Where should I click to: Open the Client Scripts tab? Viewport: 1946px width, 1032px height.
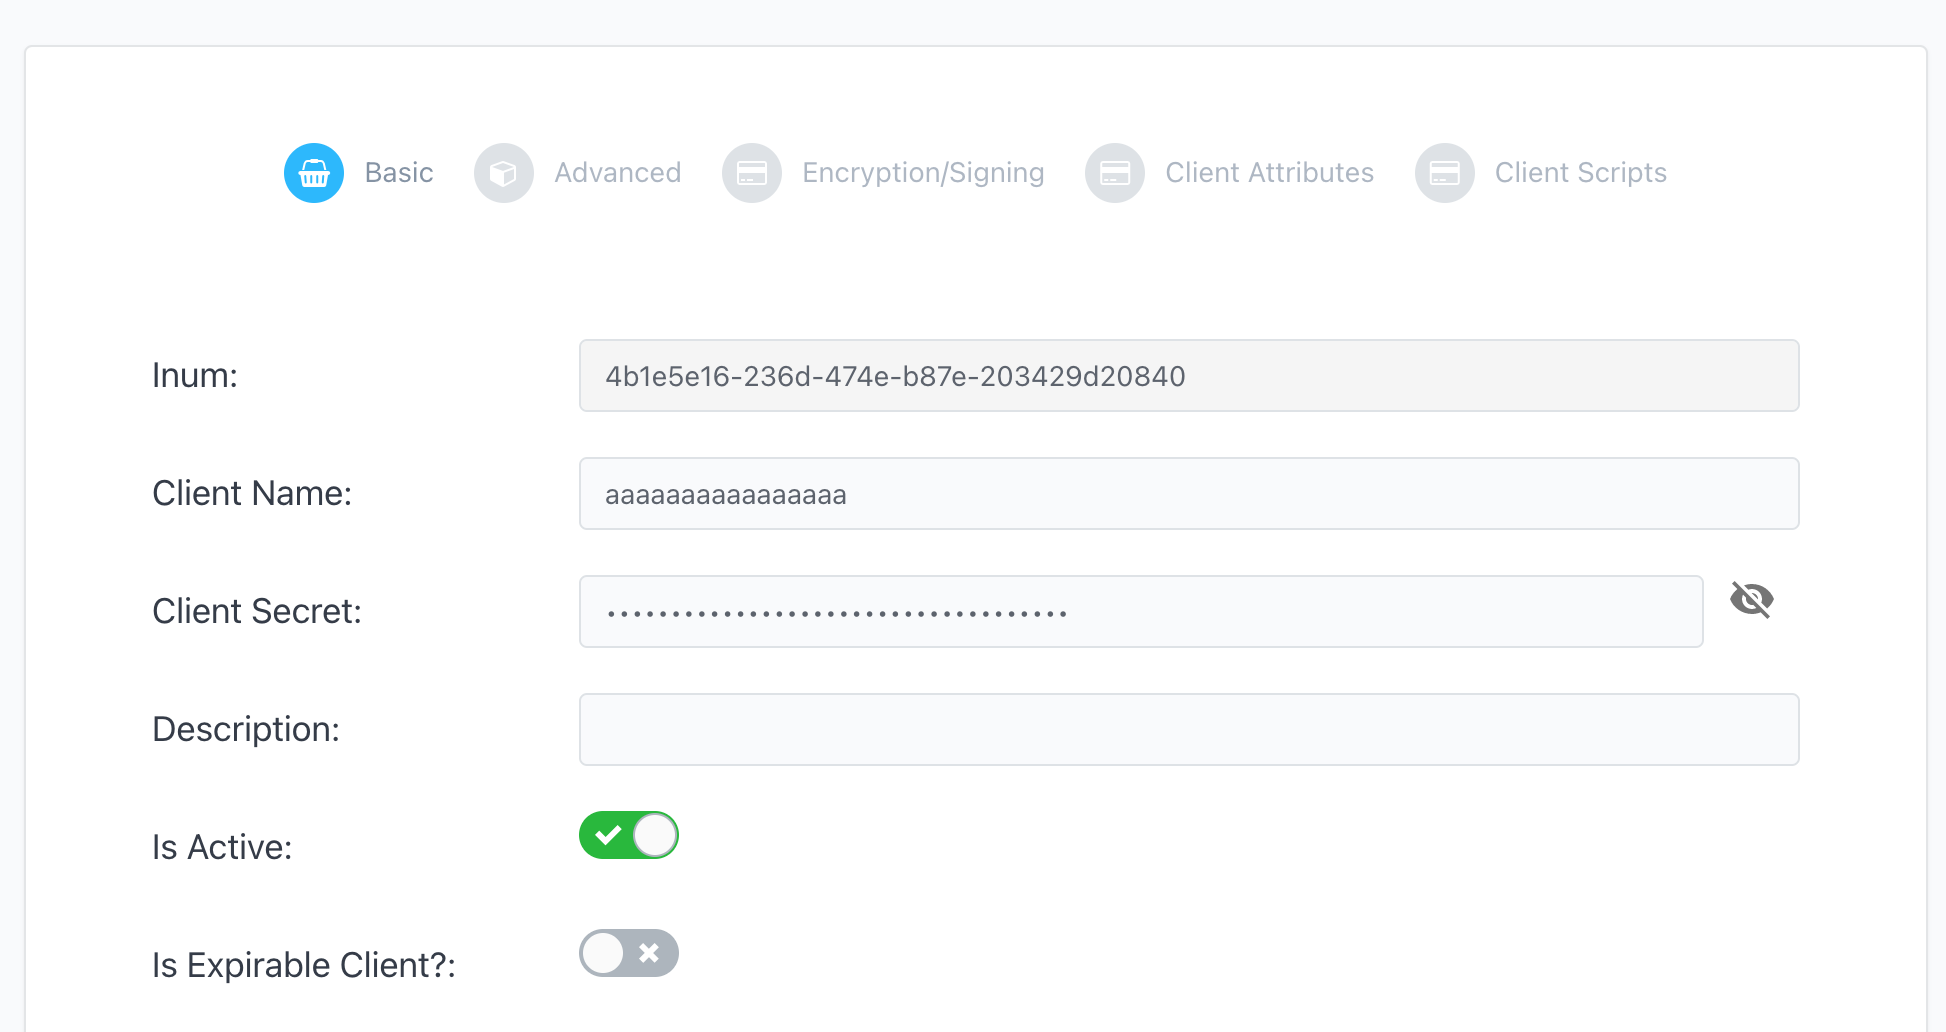[1580, 172]
